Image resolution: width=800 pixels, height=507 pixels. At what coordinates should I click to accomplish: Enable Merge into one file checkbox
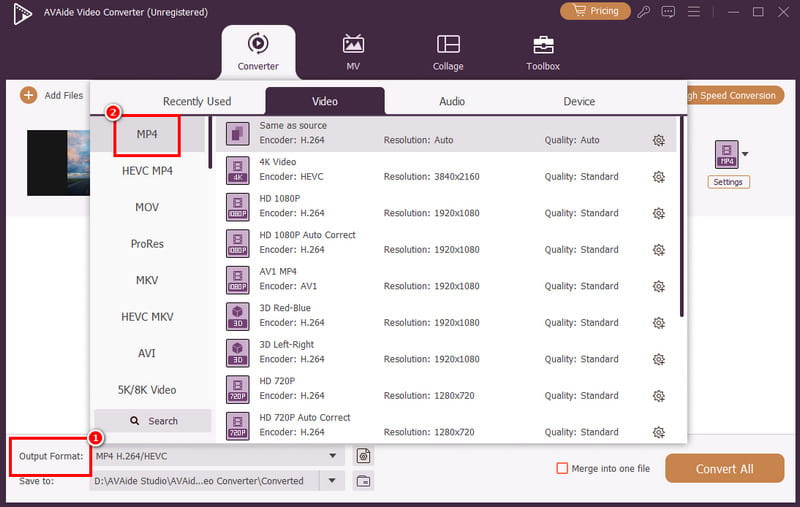pos(562,468)
